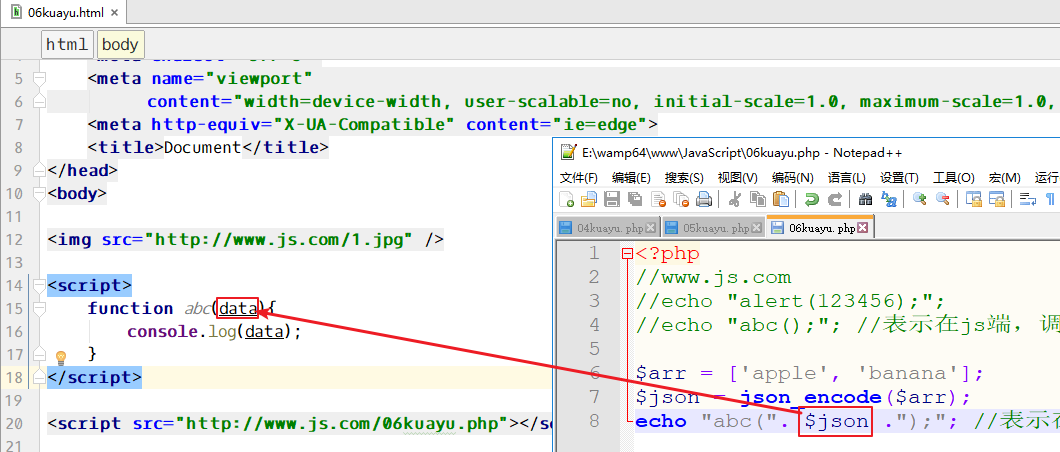This screenshot has height=452, width=1060.
Task: Click the //www.js.com comment in Notepad++
Action: click(714, 277)
